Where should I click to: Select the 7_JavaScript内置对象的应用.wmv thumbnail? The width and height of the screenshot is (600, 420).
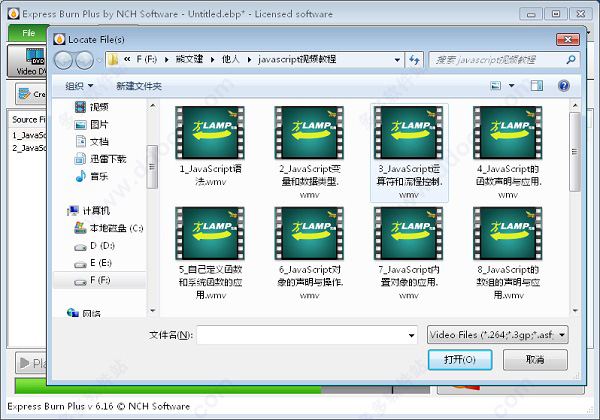point(409,233)
